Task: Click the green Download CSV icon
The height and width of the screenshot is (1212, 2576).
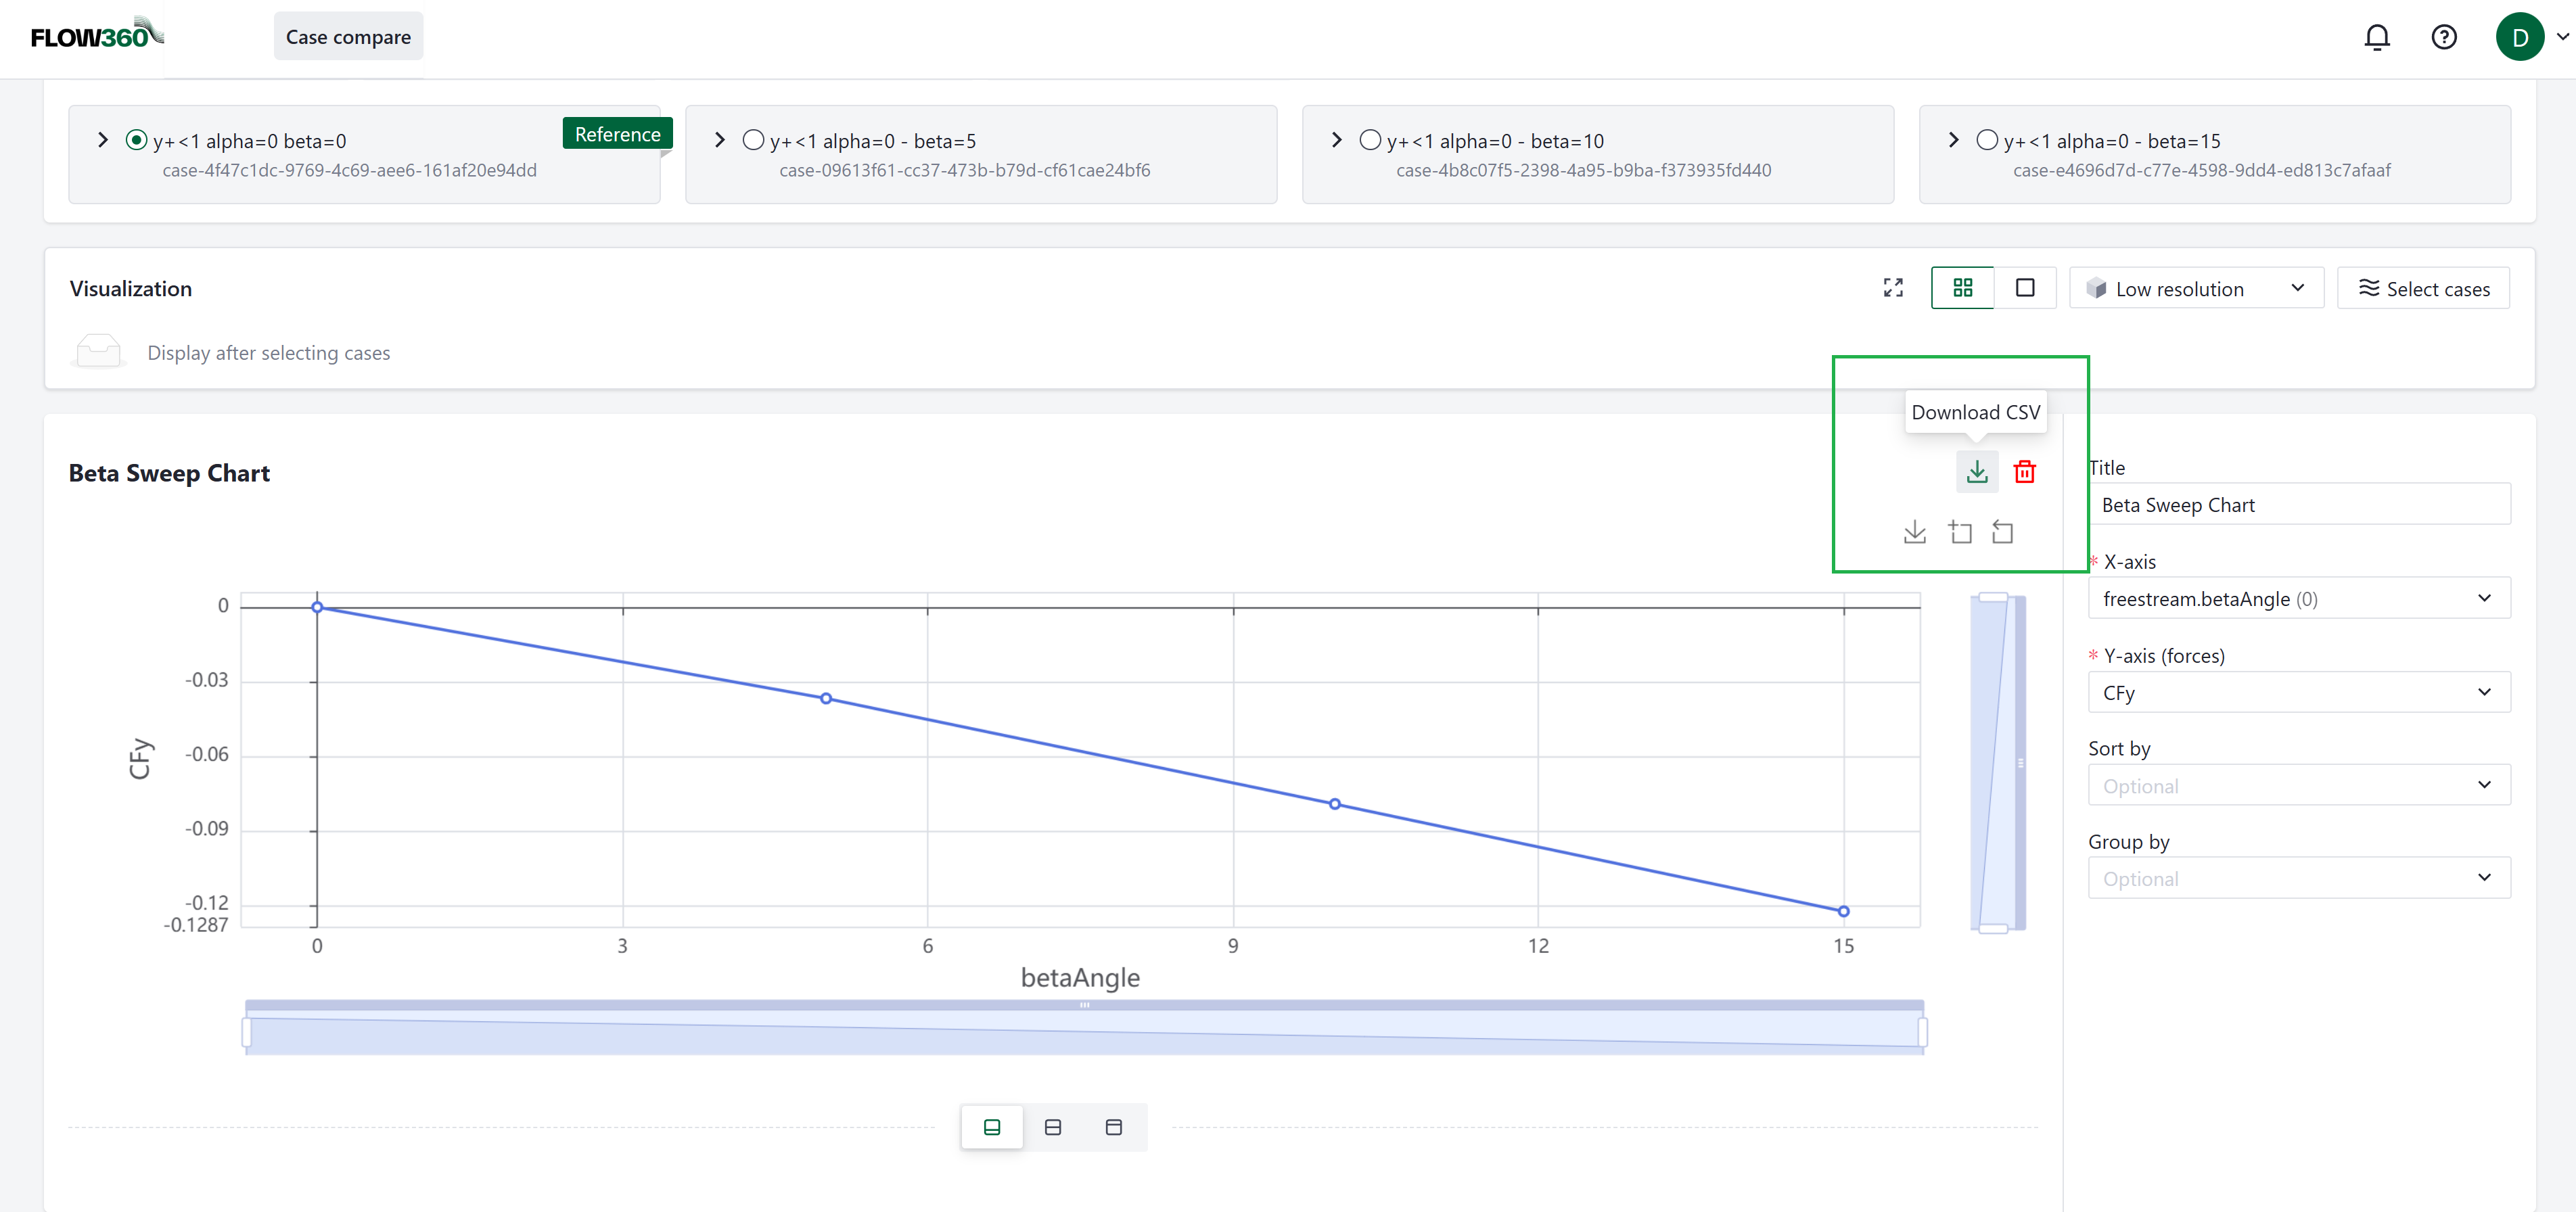Action: [1976, 471]
